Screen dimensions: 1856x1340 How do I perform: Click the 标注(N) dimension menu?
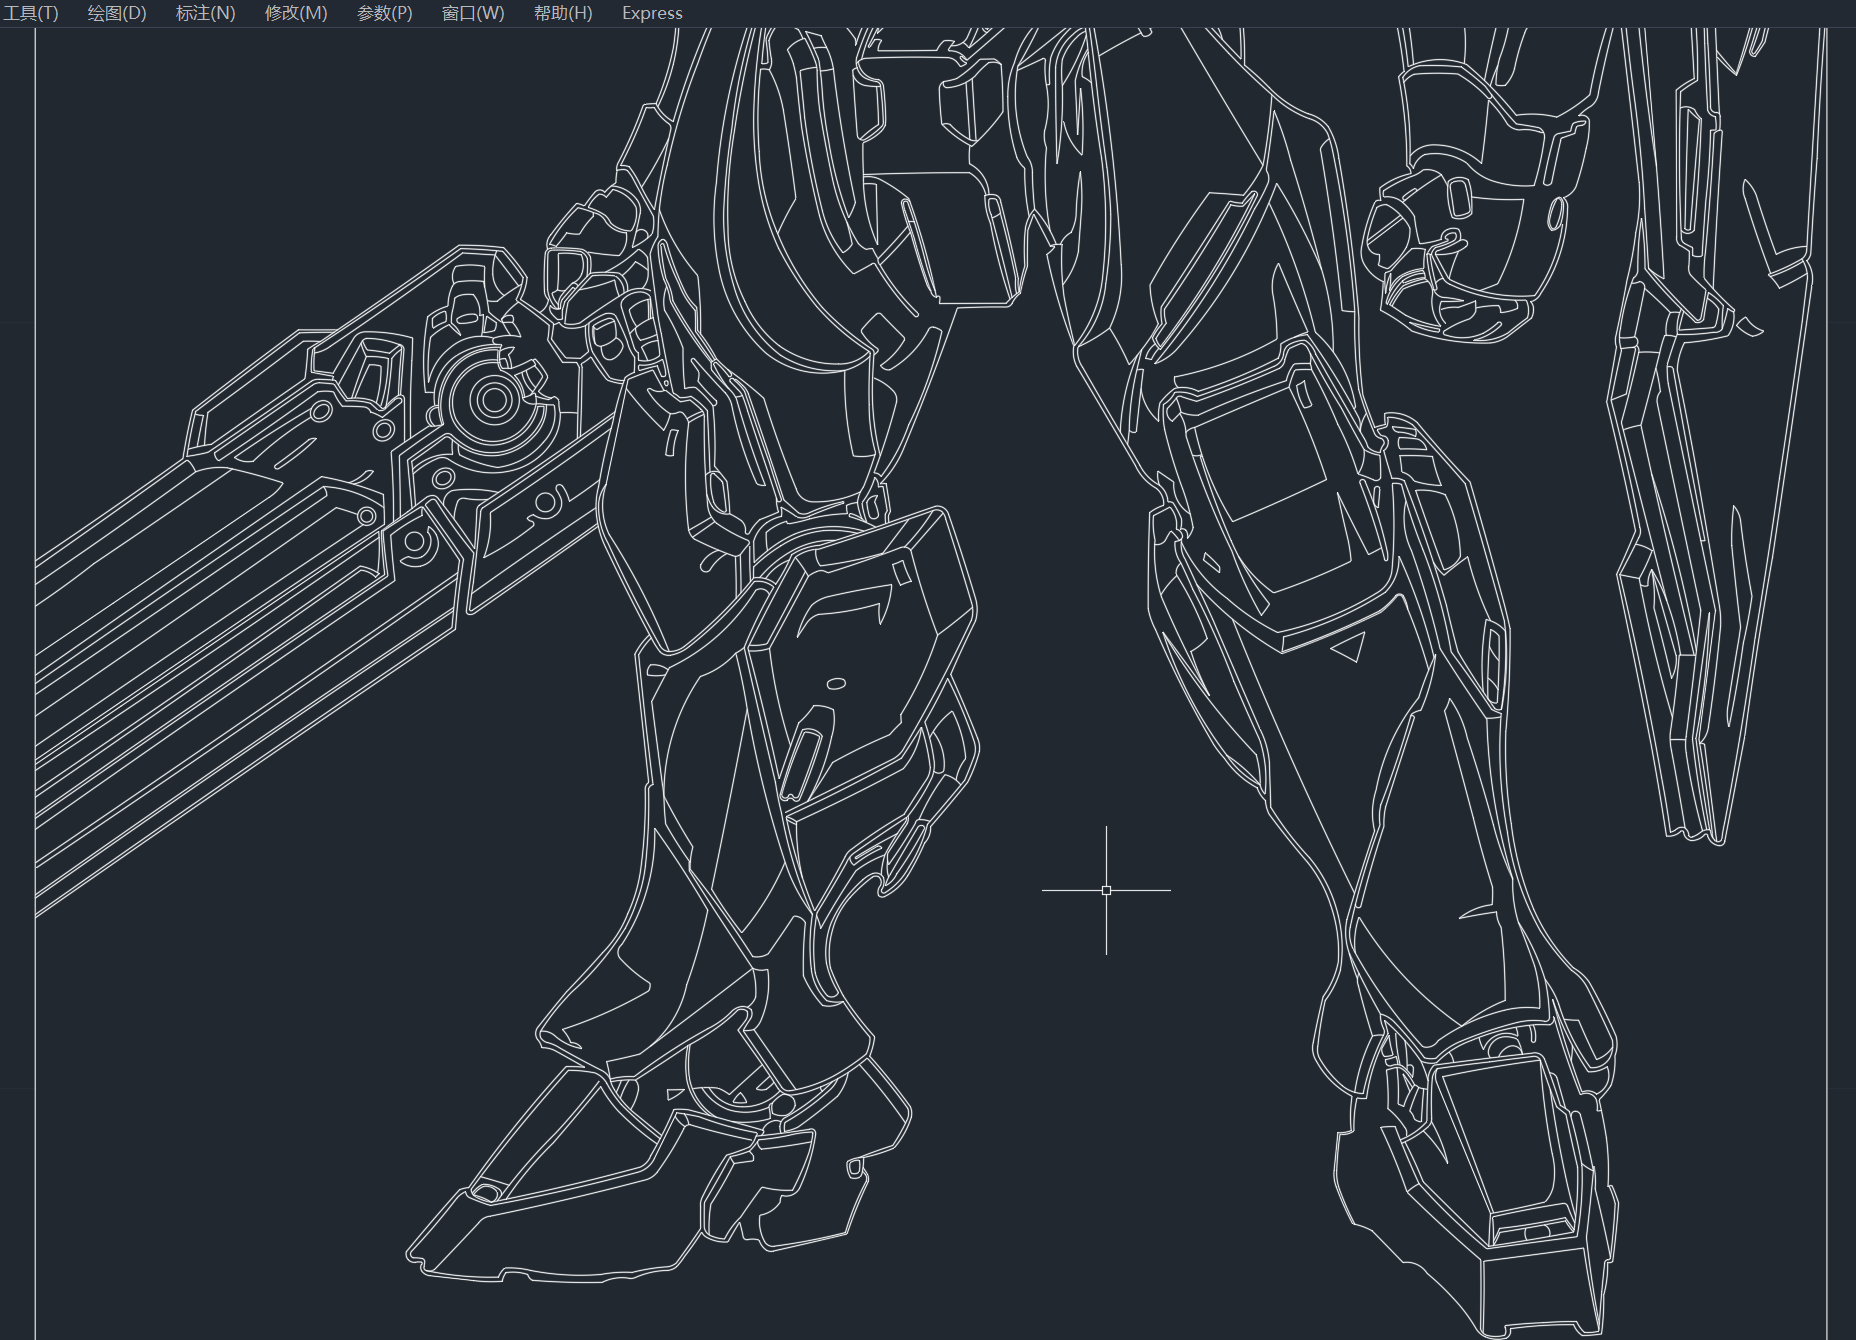(205, 13)
